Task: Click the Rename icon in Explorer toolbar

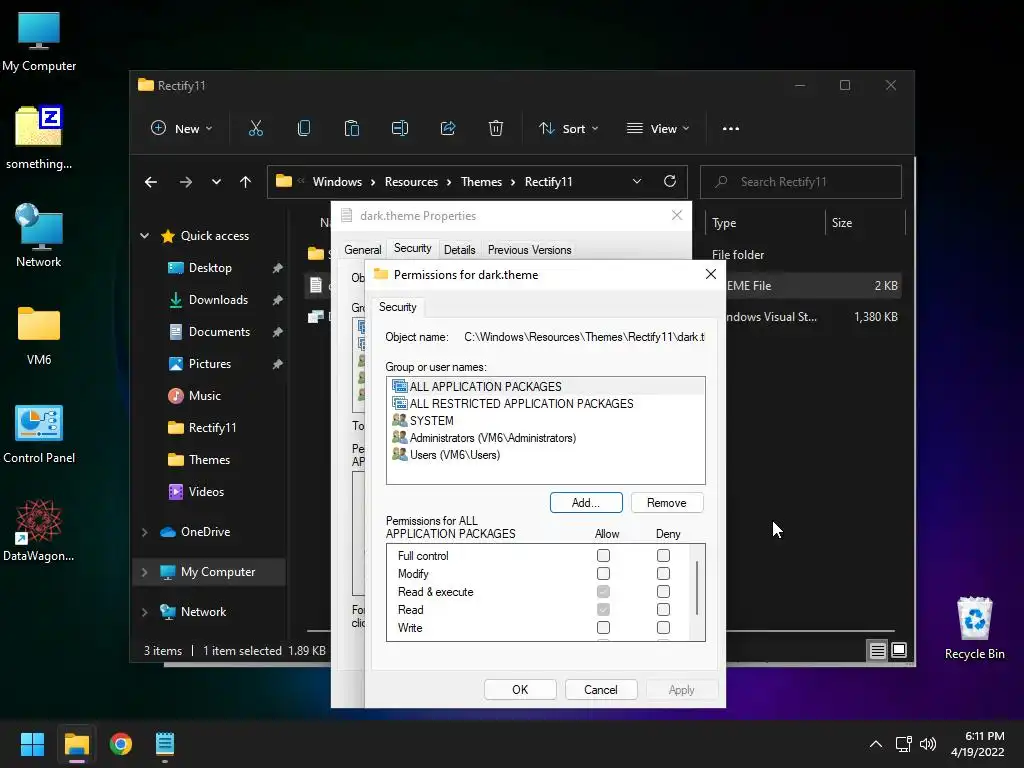Action: click(400, 129)
